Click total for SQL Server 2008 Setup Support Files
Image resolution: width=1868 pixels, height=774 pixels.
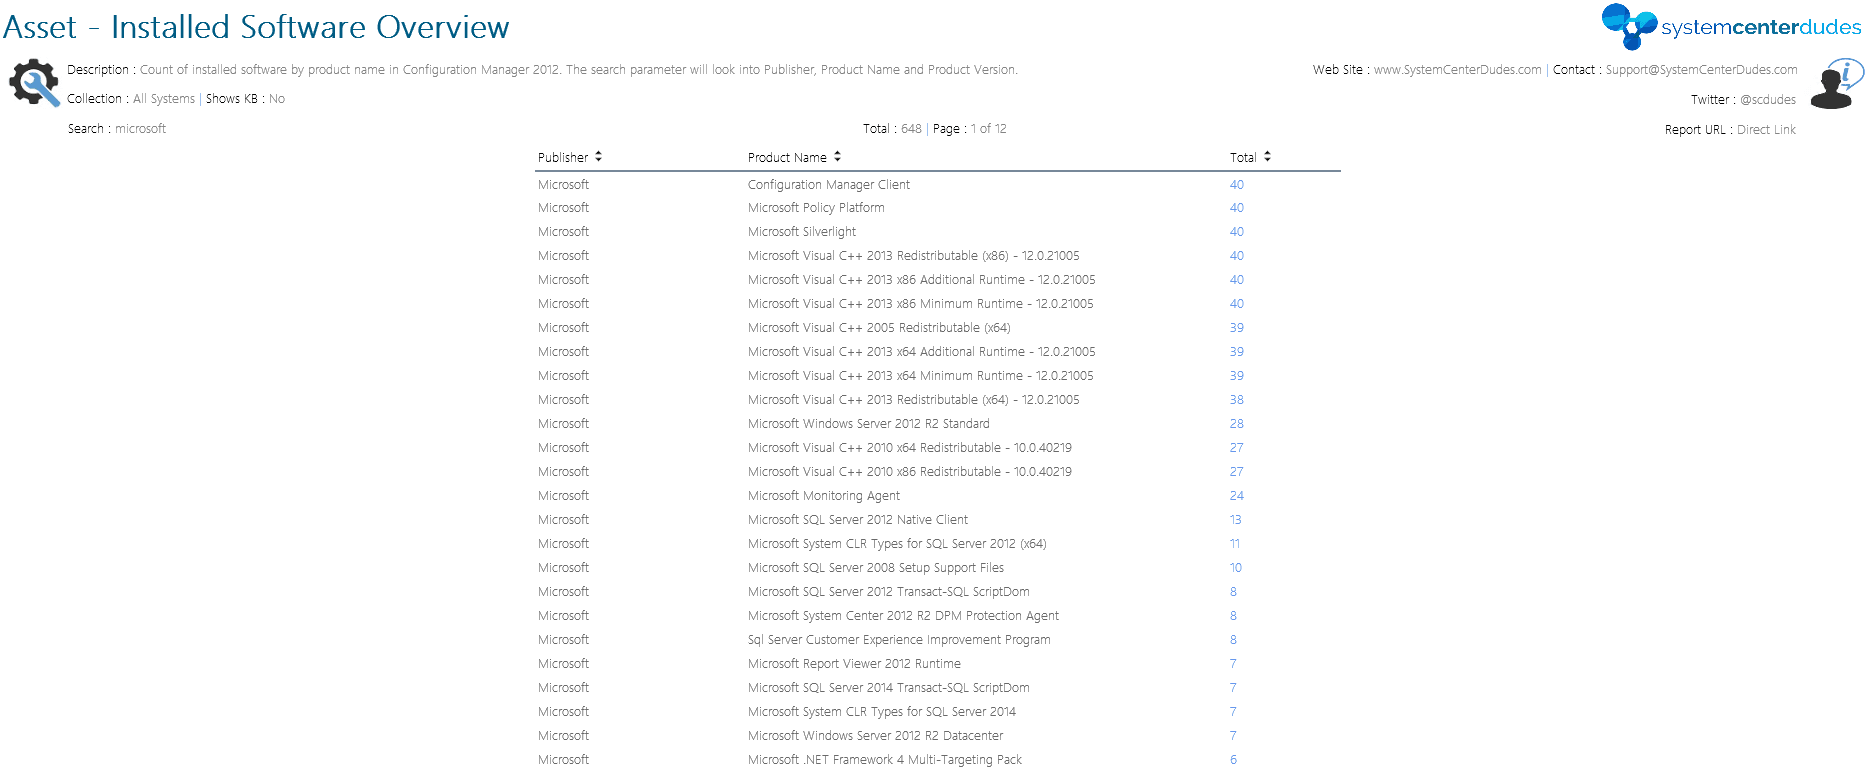1235,568
